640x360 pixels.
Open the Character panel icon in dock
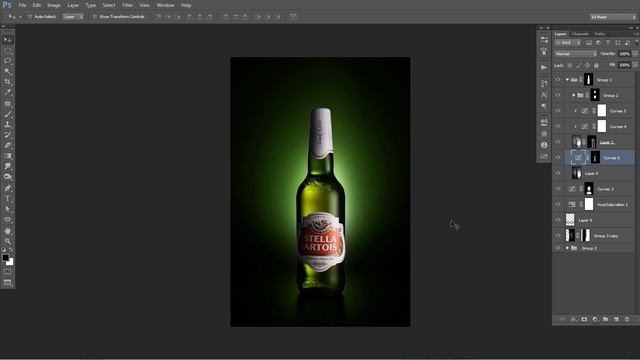coord(544,95)
